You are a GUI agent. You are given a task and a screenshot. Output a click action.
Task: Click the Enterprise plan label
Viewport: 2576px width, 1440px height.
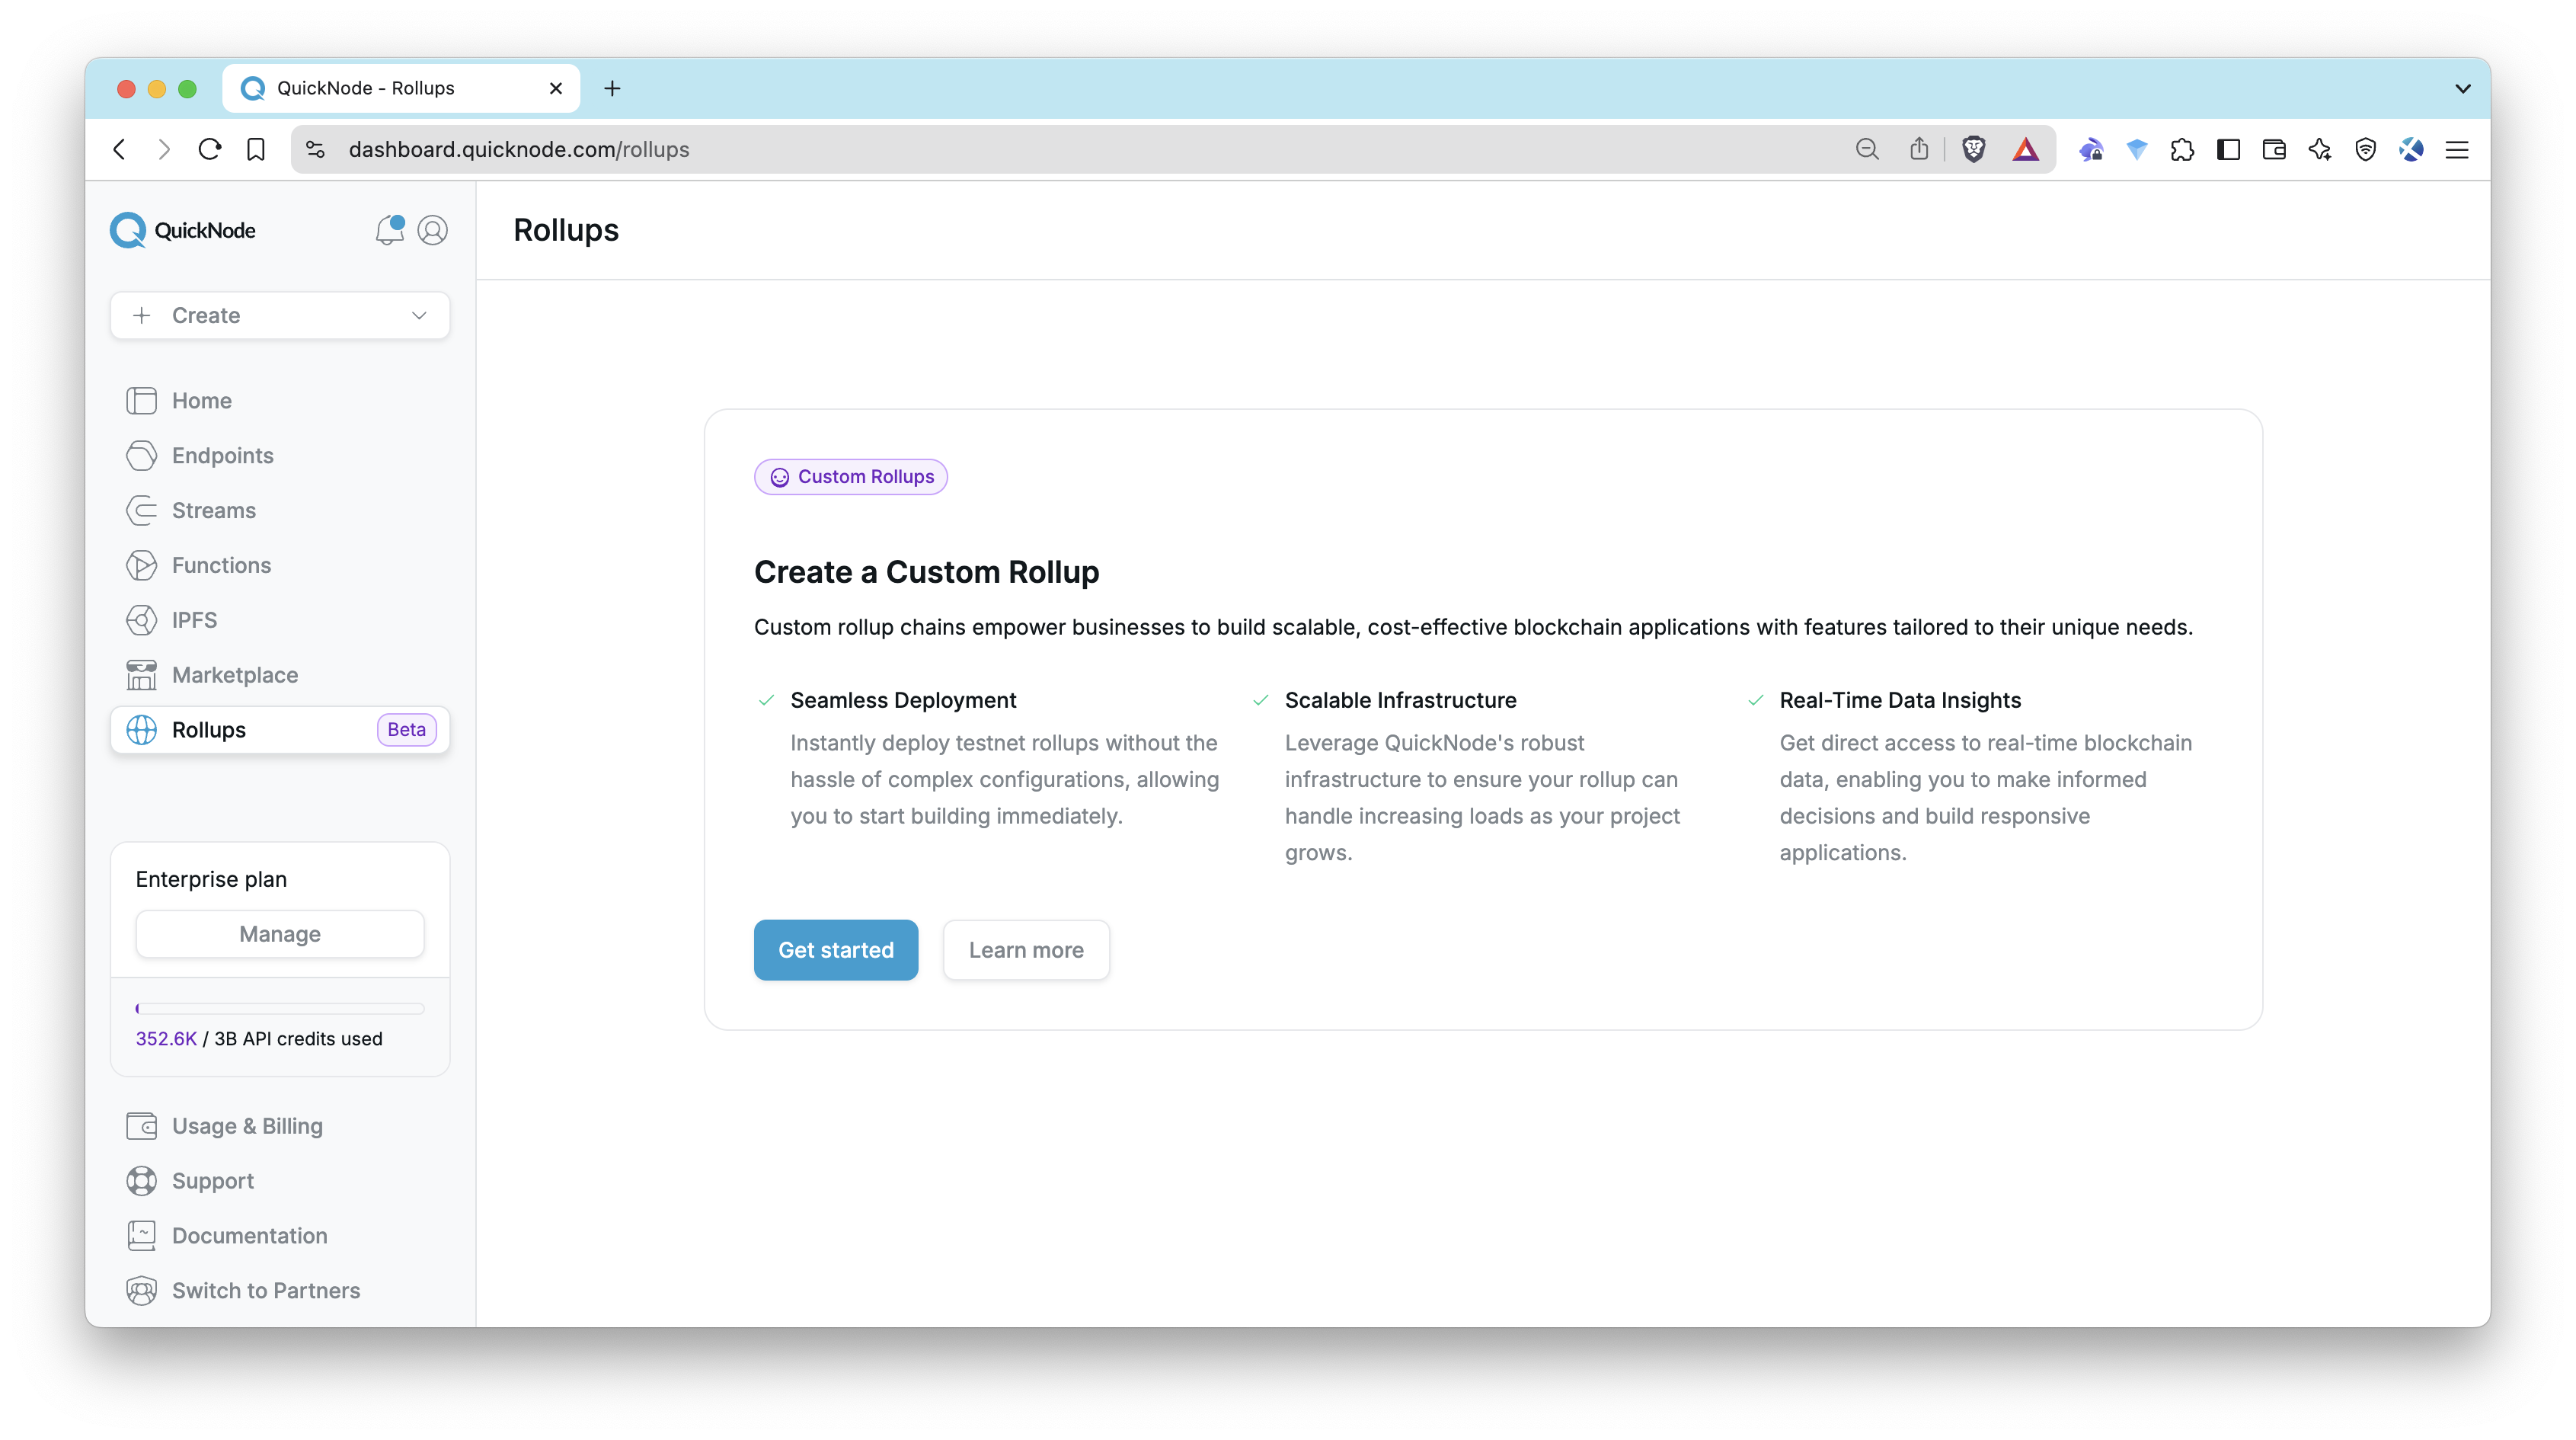pos(211,879)
